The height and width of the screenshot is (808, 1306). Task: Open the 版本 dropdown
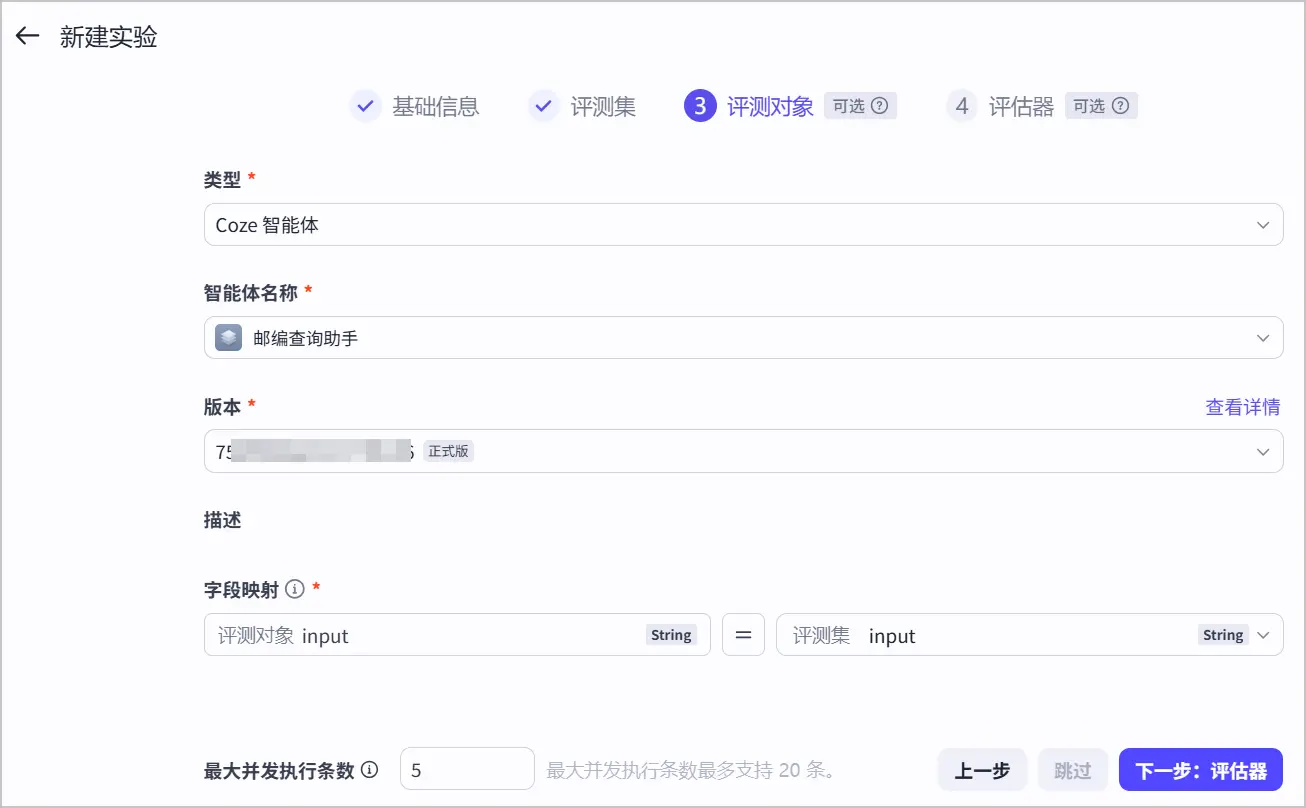coord(743,451)
